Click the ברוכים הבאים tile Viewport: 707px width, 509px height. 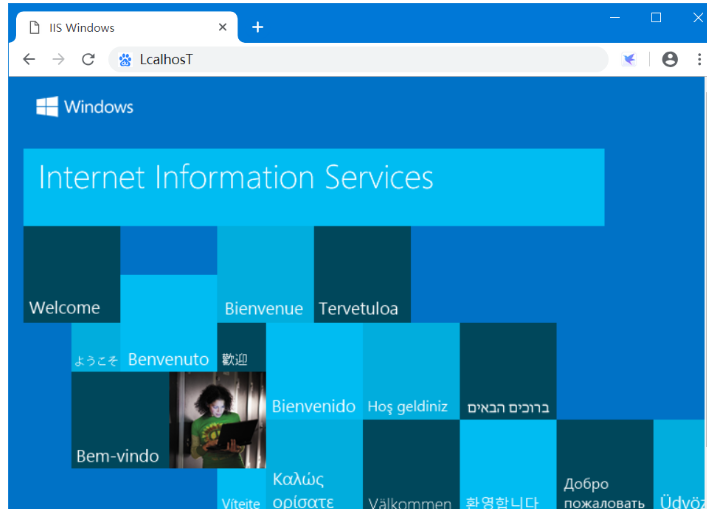pos(508,371)
